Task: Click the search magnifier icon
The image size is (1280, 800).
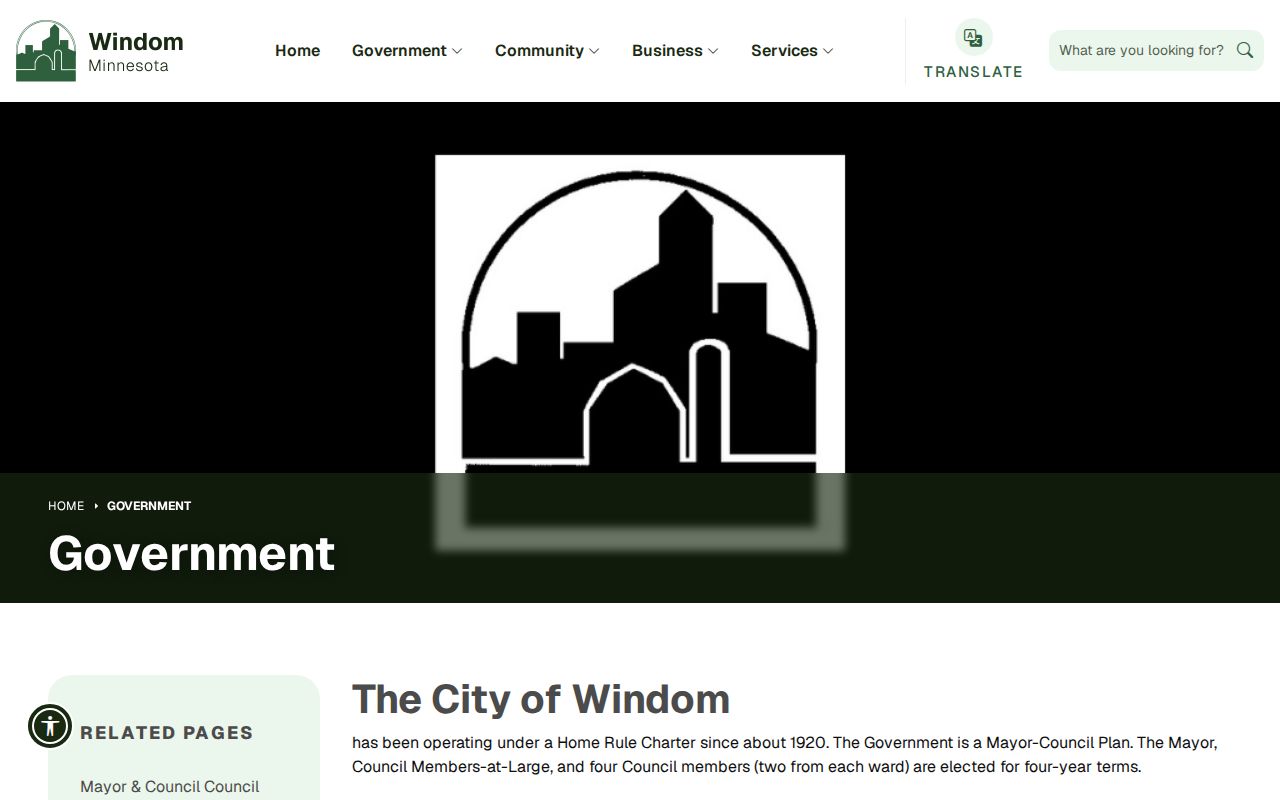Action: point(1245,50)
